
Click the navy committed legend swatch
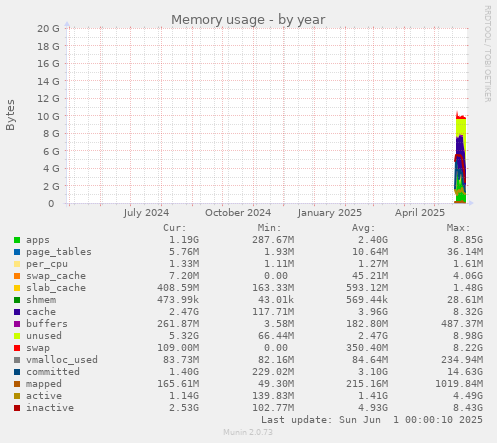point(17,372)
